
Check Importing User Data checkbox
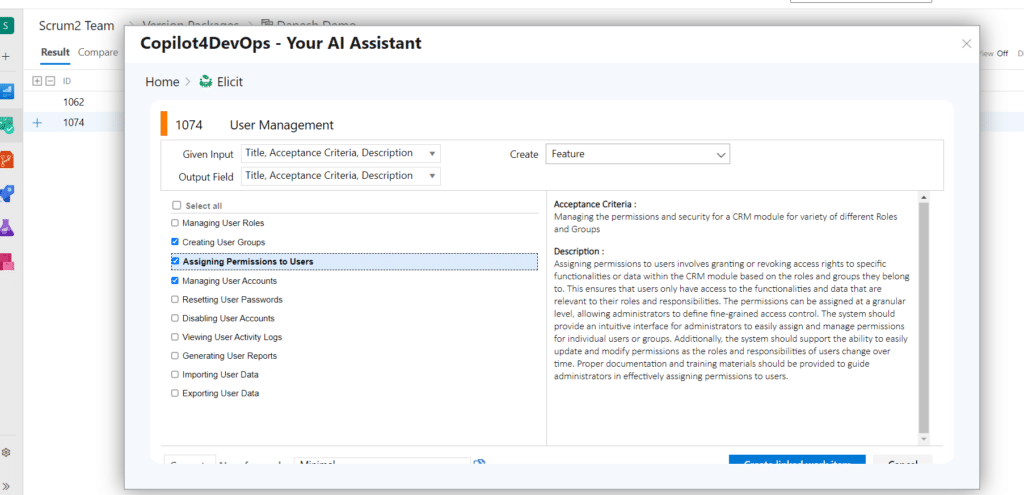[x=175, y=374]
